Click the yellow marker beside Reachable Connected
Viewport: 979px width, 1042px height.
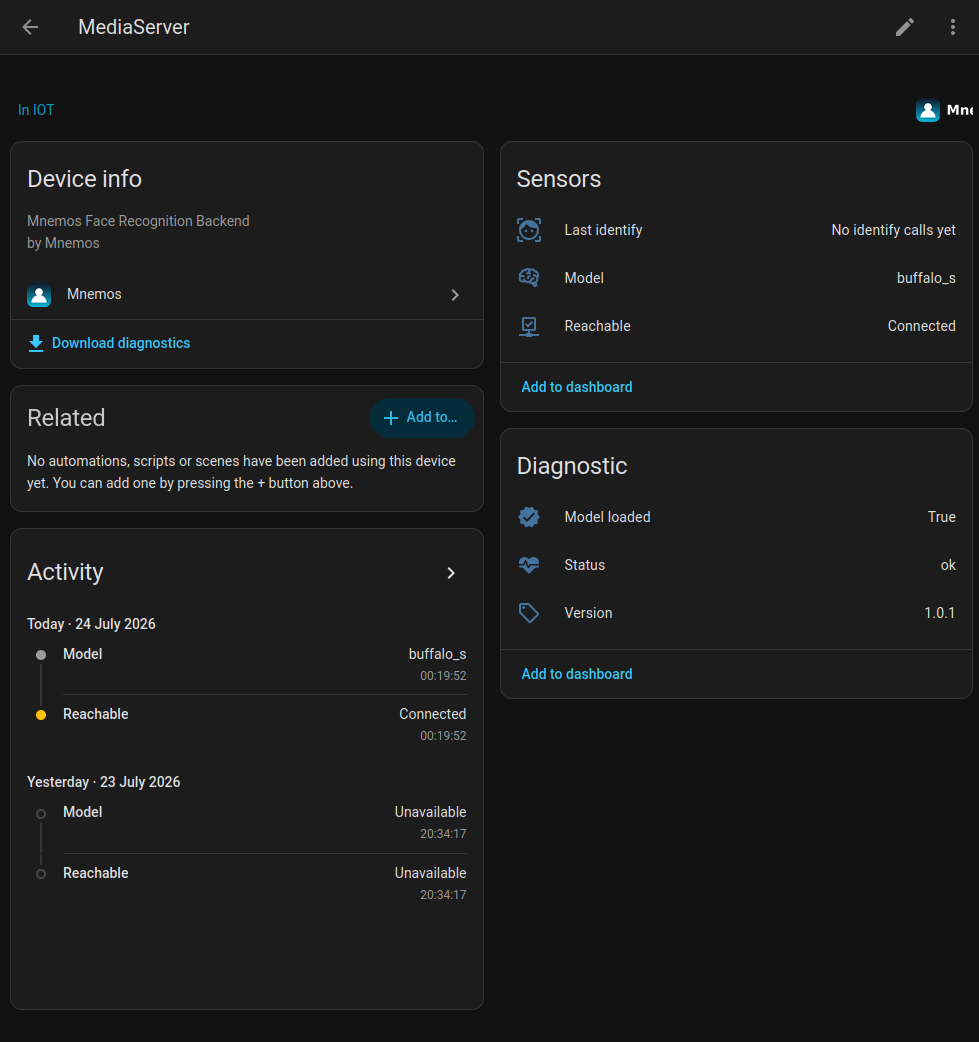pos(41,715)
